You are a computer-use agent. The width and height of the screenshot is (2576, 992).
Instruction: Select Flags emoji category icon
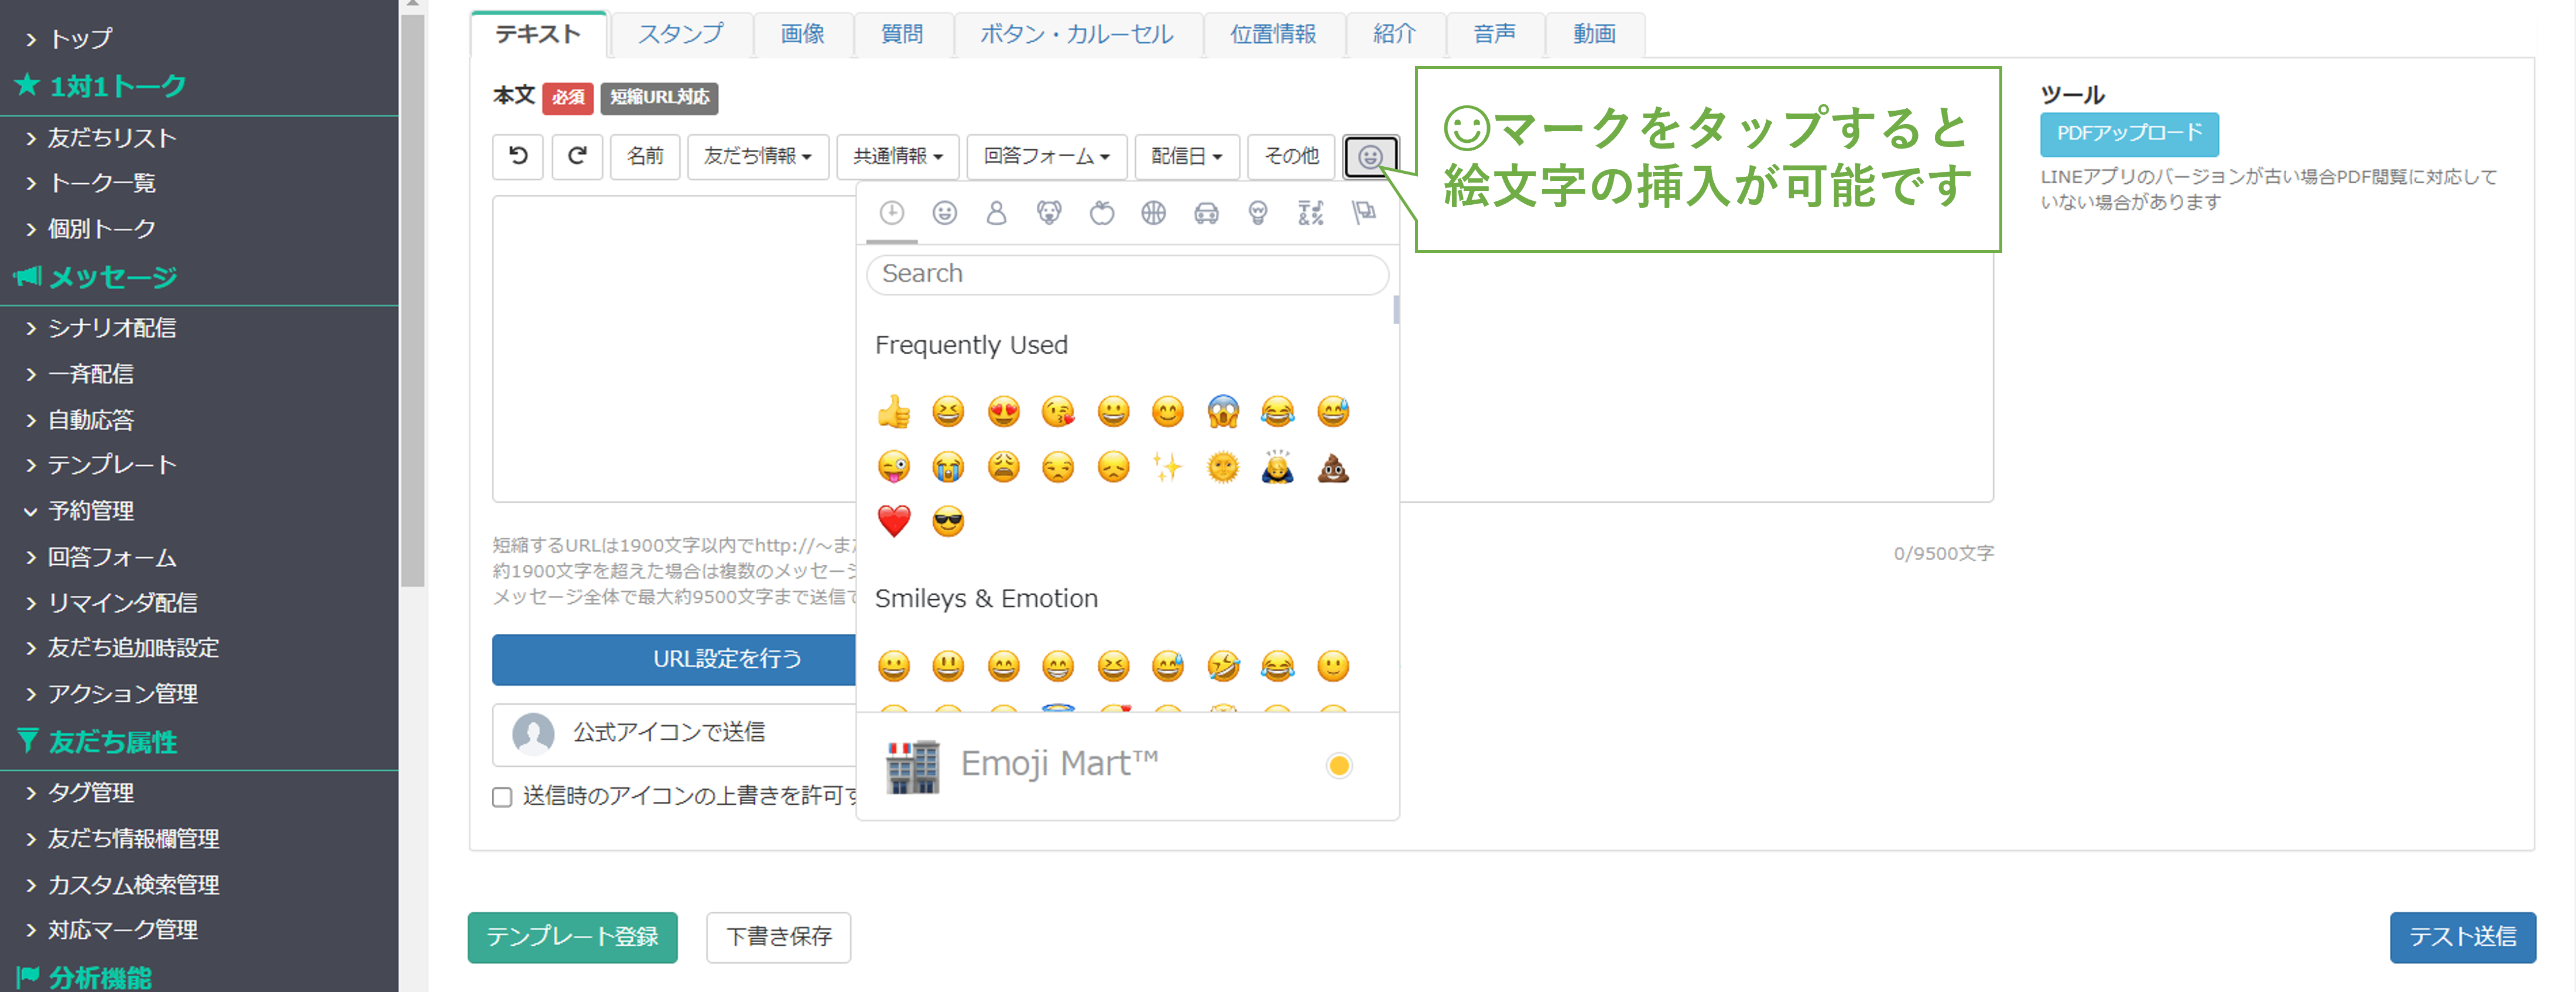coord(1363,213)
